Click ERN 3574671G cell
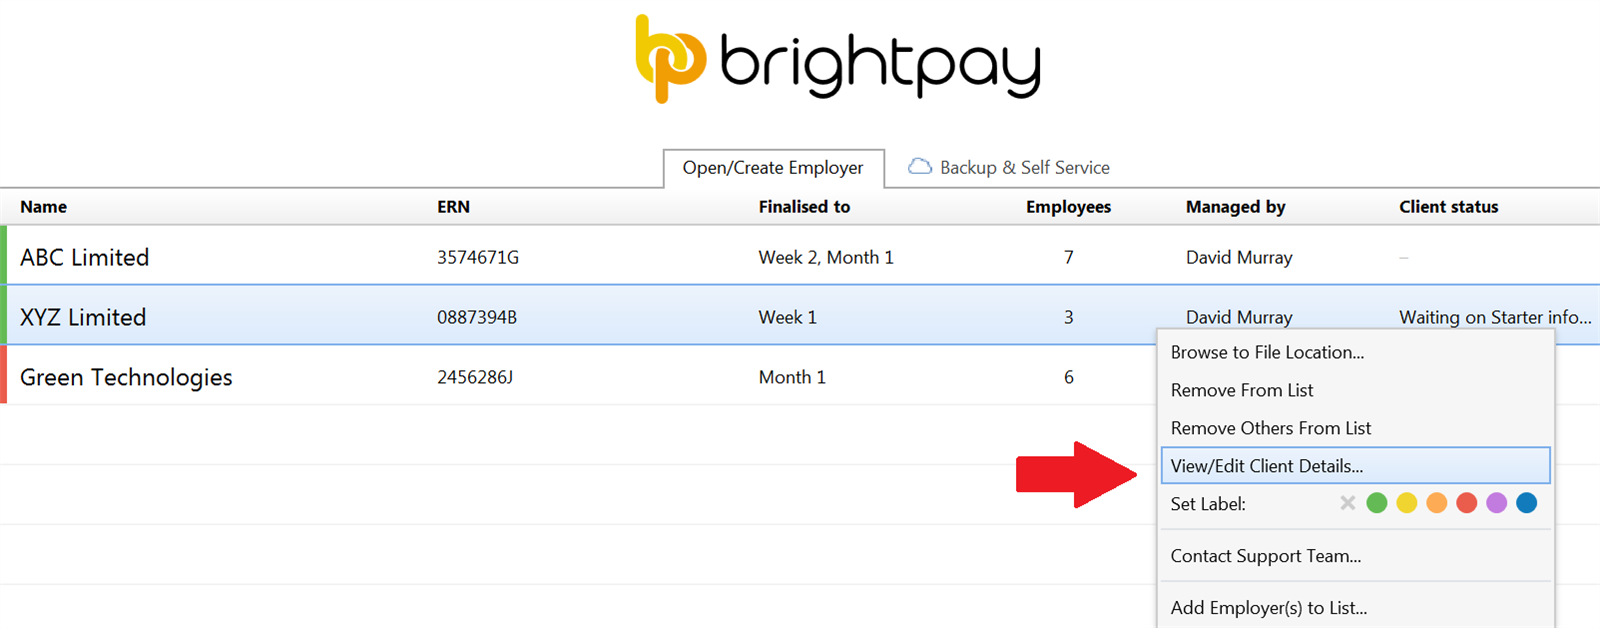 coord(478,257)
